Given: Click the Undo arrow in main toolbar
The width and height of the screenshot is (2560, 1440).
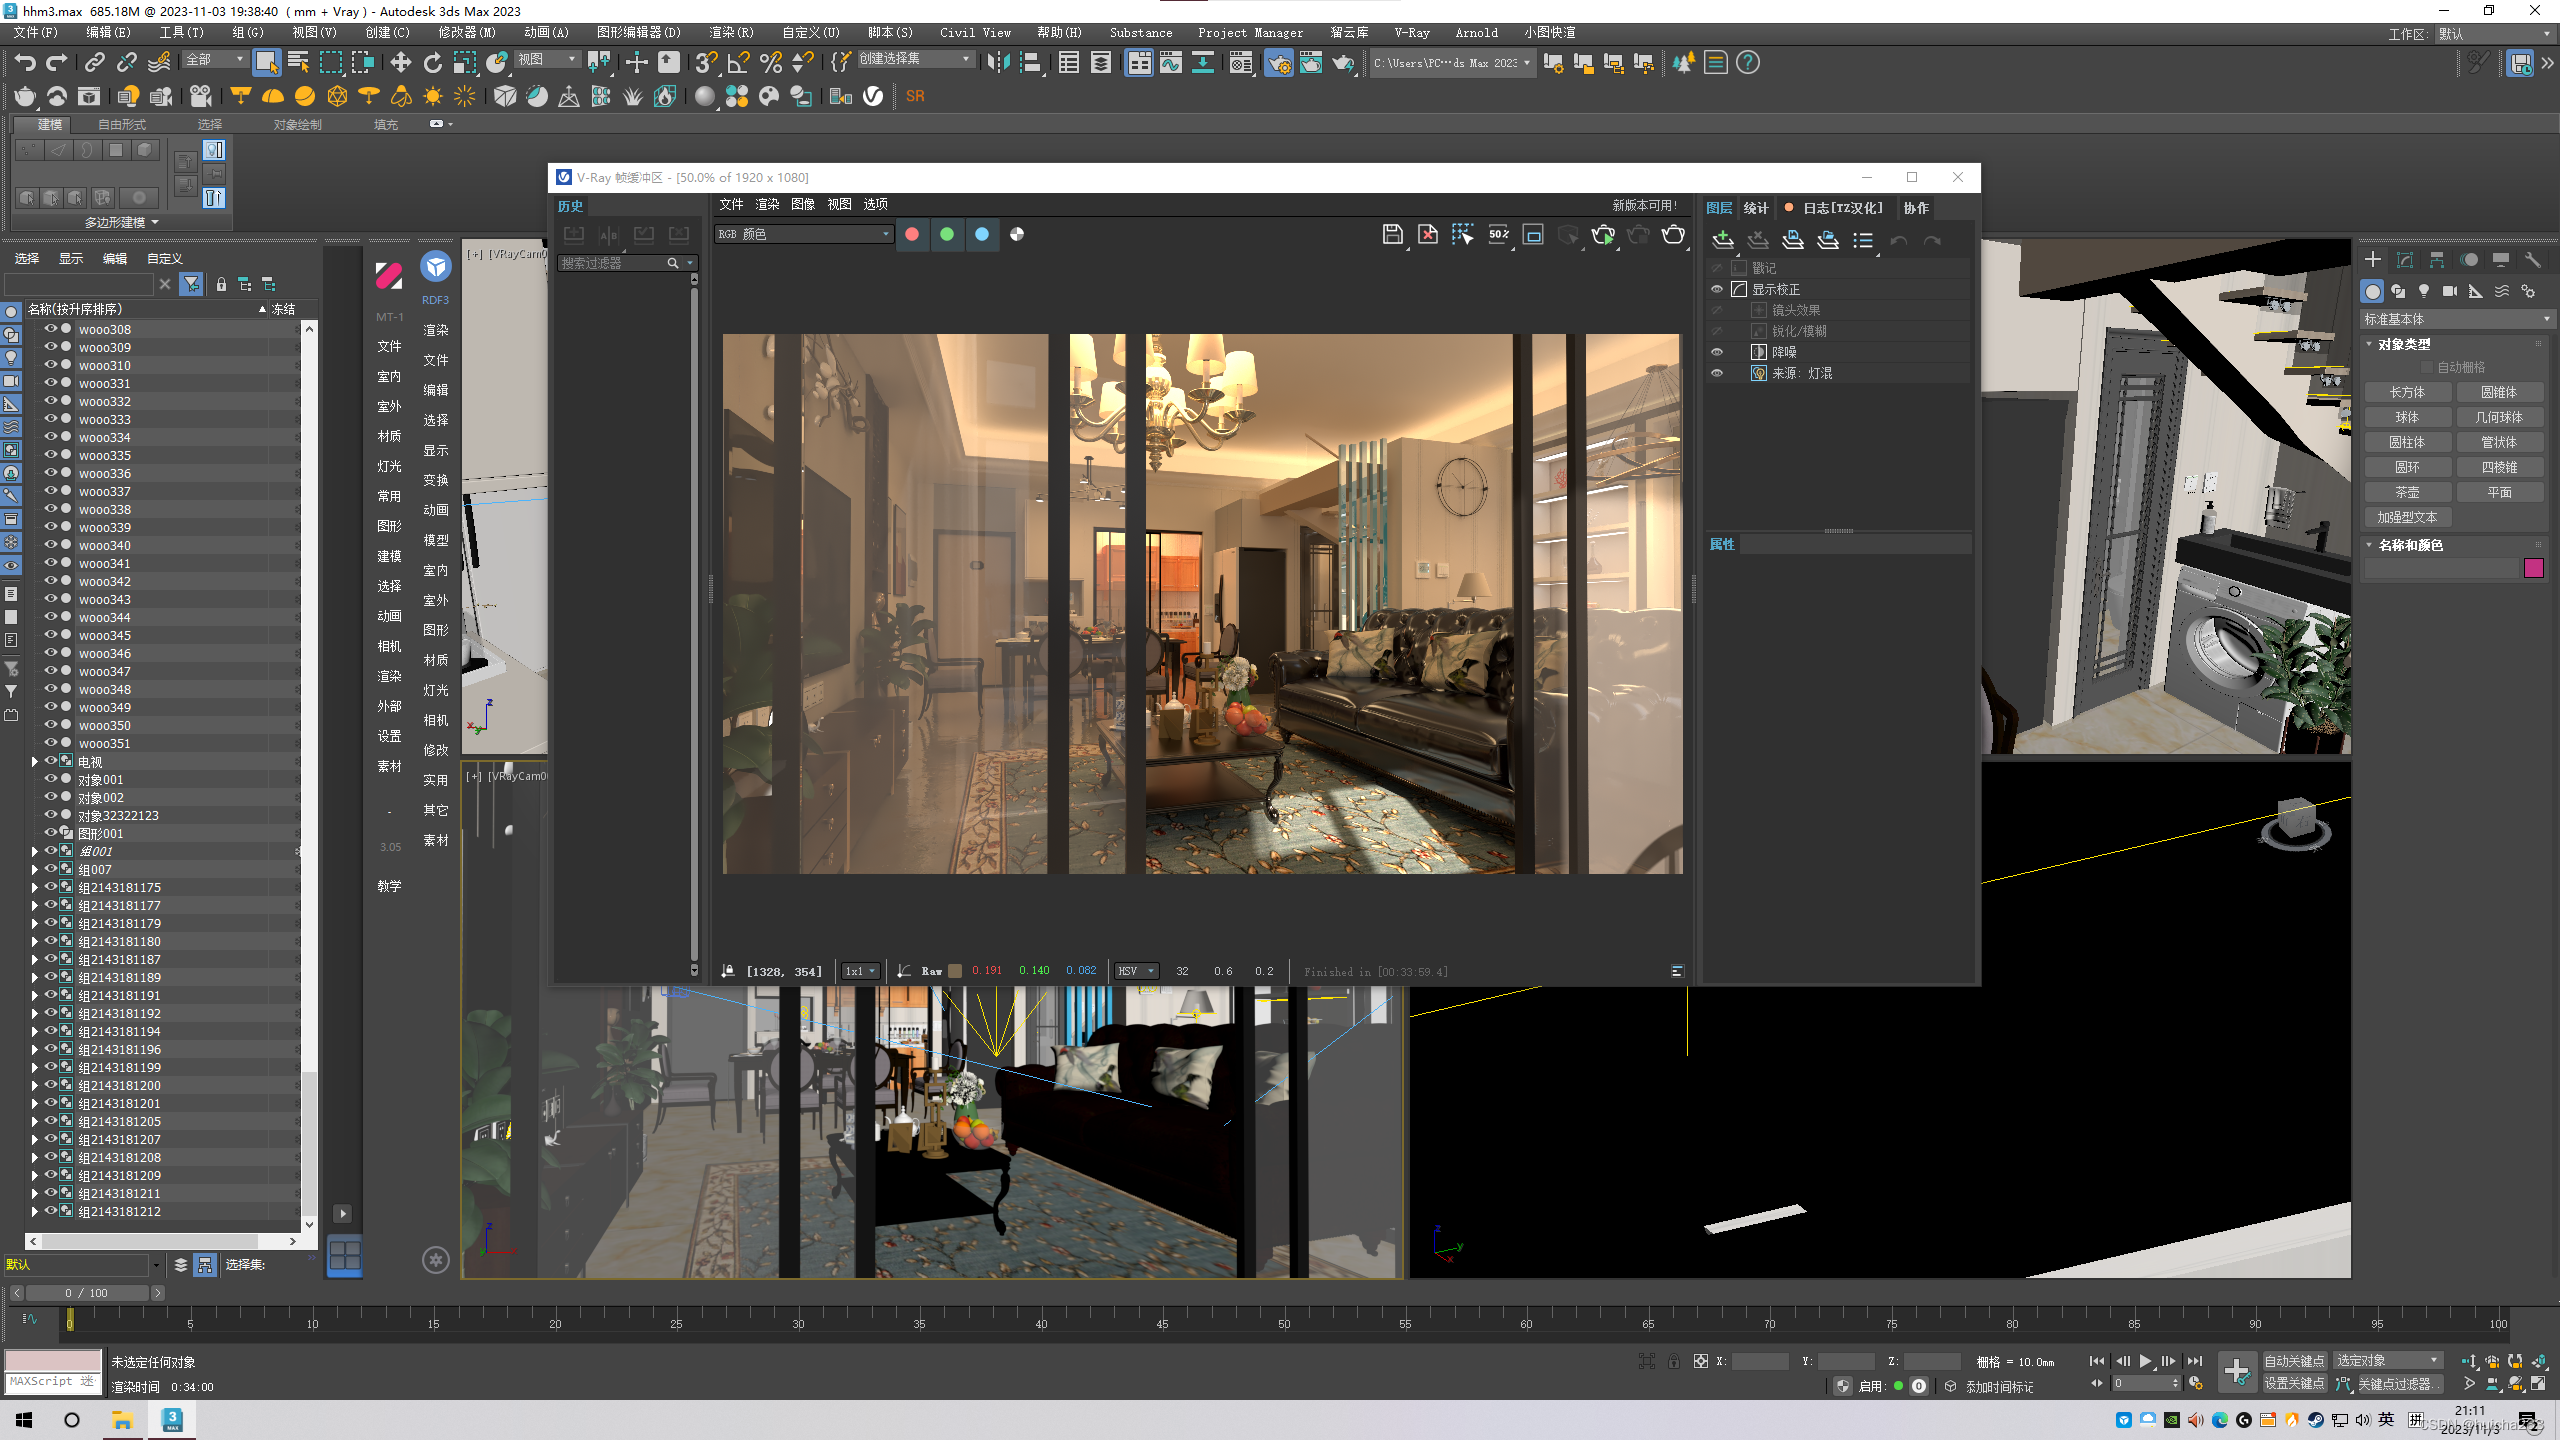Looking at the screenshot, I should click(25, 63).
